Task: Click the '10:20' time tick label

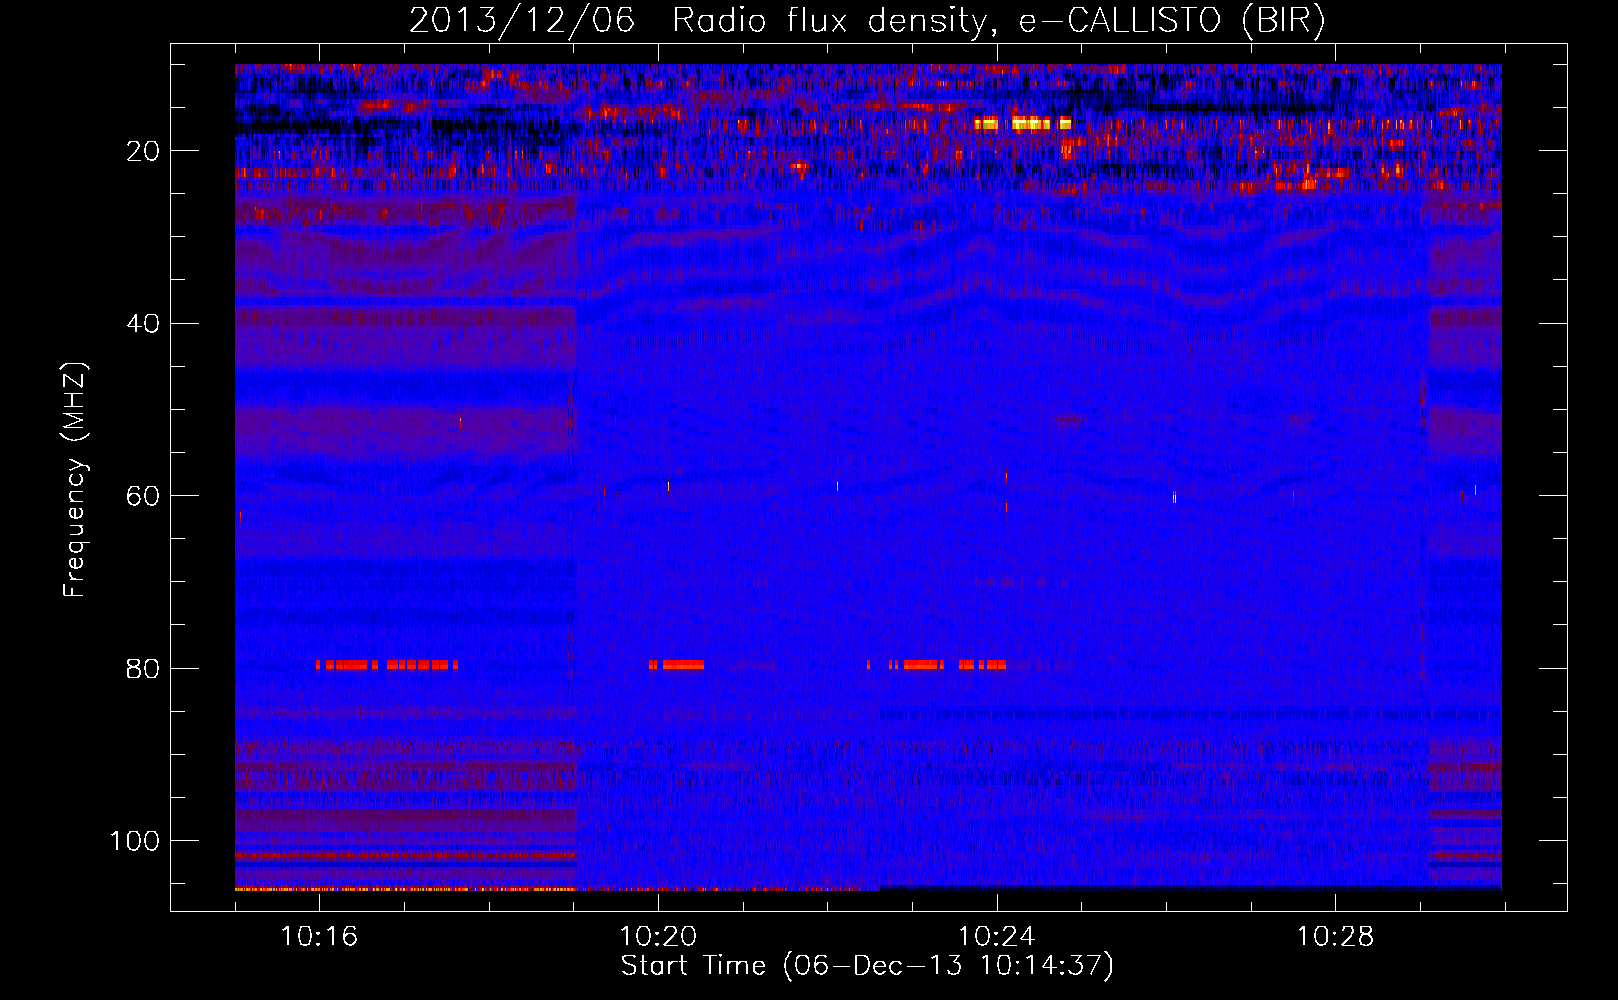Action: 658,936
